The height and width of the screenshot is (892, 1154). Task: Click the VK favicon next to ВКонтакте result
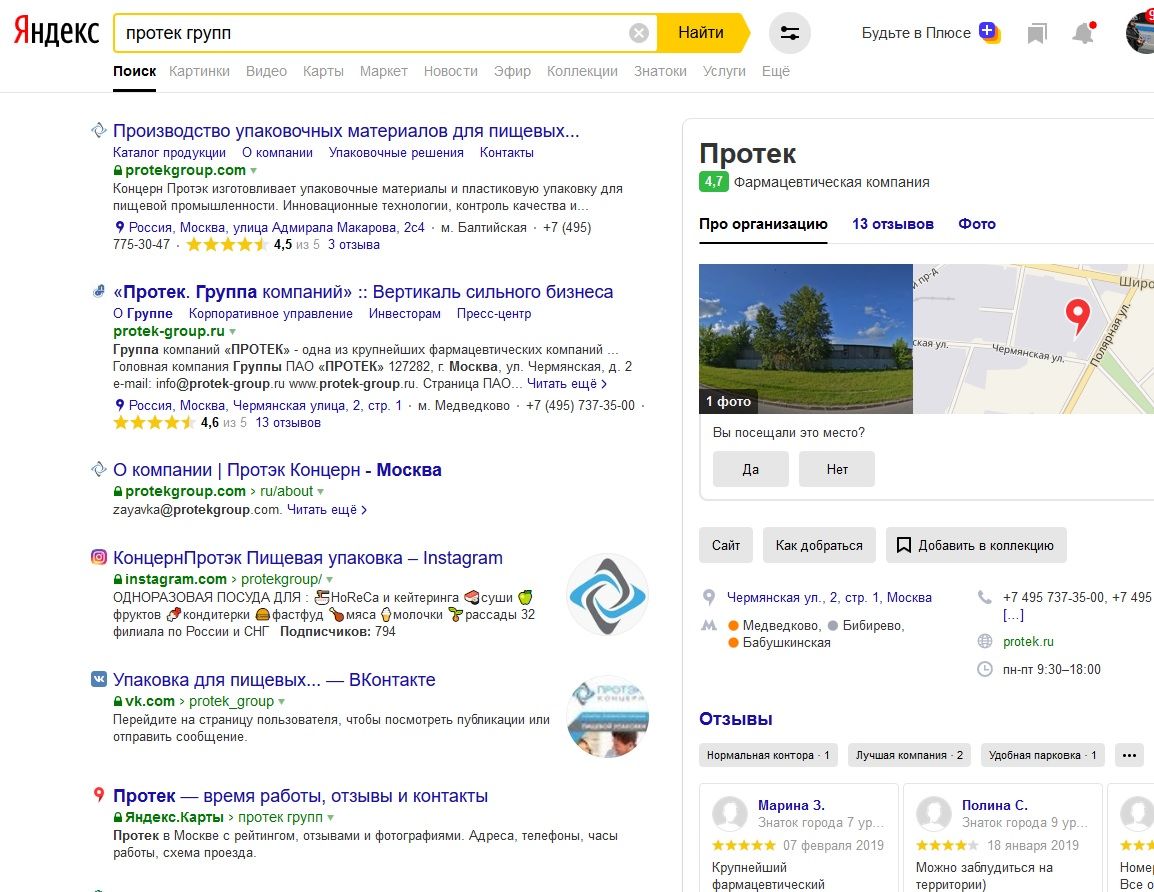click(x=99, y=679)
